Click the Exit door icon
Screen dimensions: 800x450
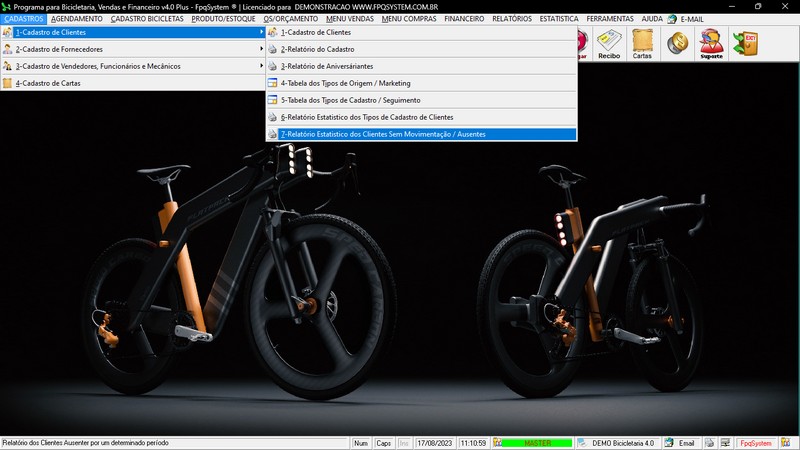pyautogui.click(x=745, y=44)
